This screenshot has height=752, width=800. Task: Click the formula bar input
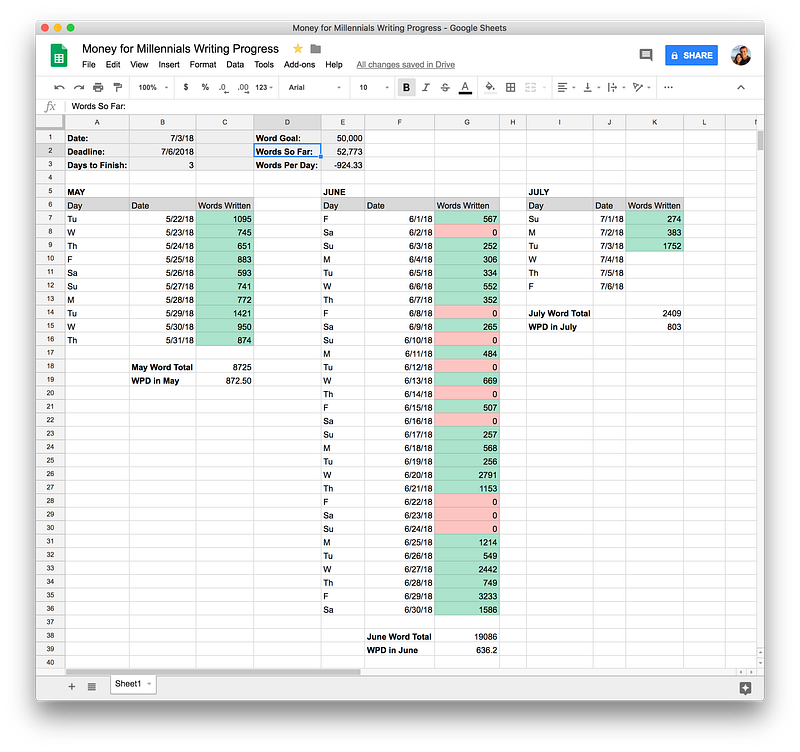[413, 106]
